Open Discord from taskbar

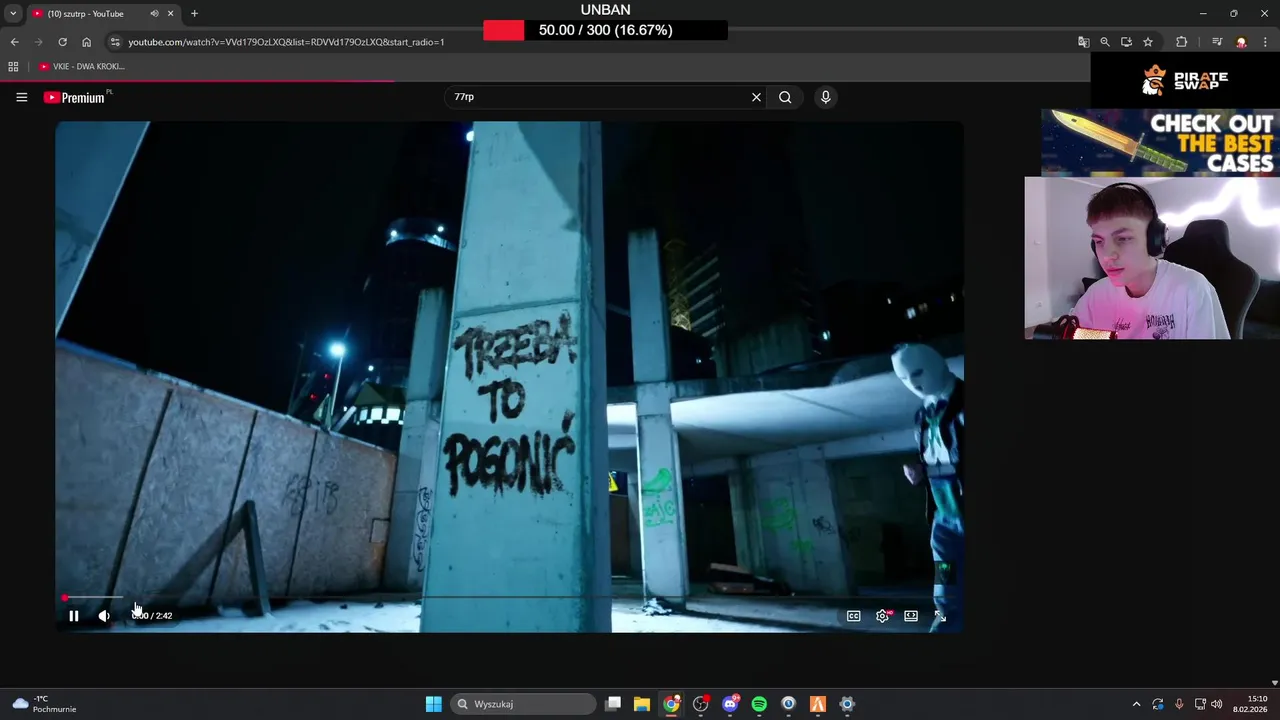tap(730, 704)
